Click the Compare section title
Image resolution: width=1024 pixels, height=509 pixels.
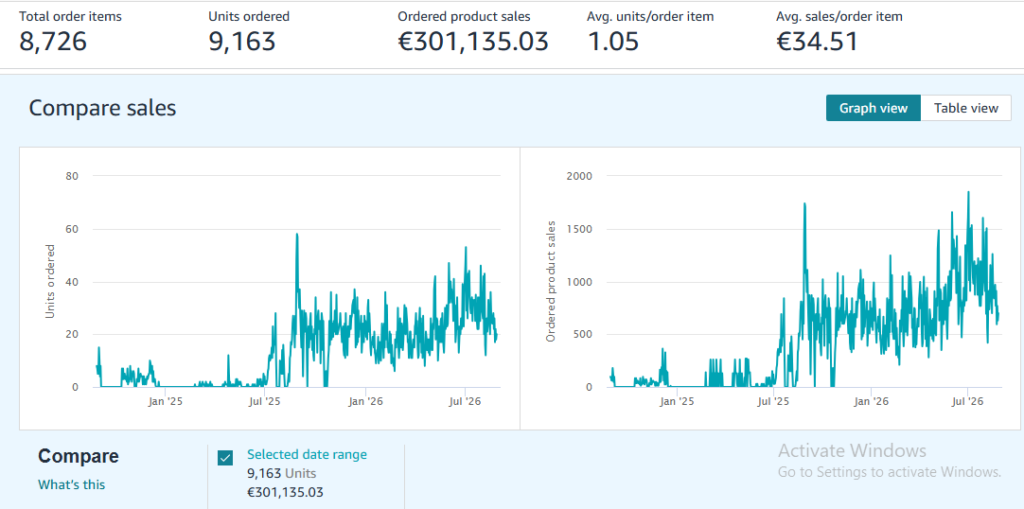(x=78, y=456)
